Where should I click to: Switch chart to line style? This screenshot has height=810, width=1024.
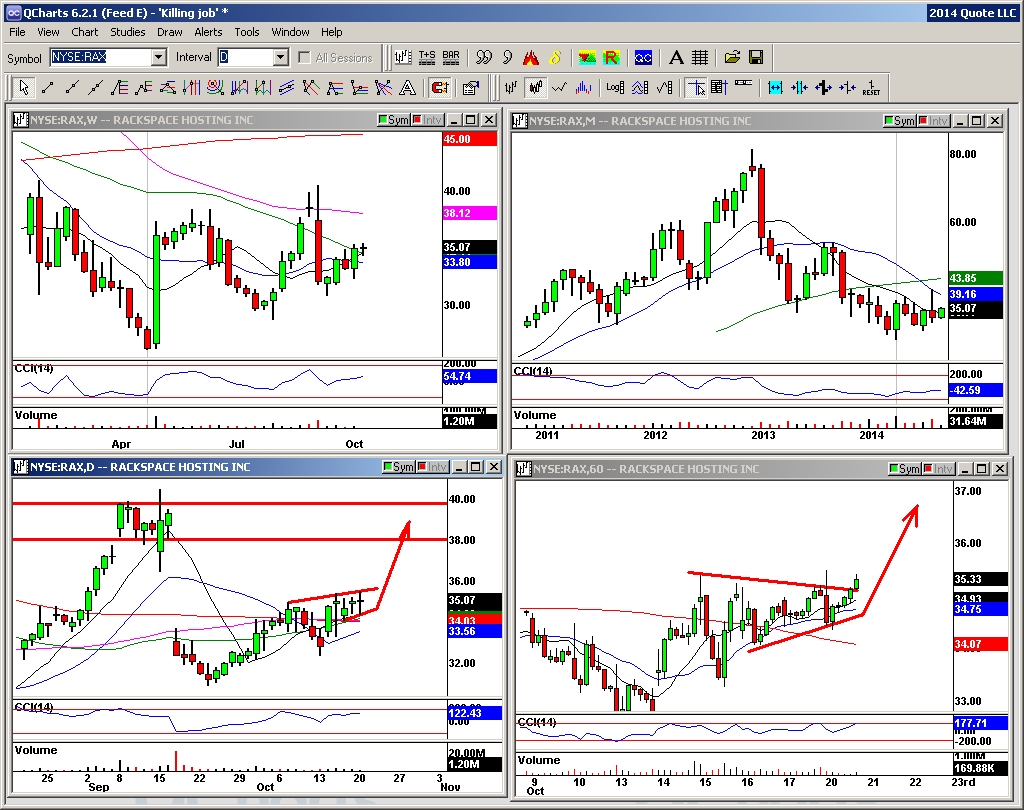(559, 87)
